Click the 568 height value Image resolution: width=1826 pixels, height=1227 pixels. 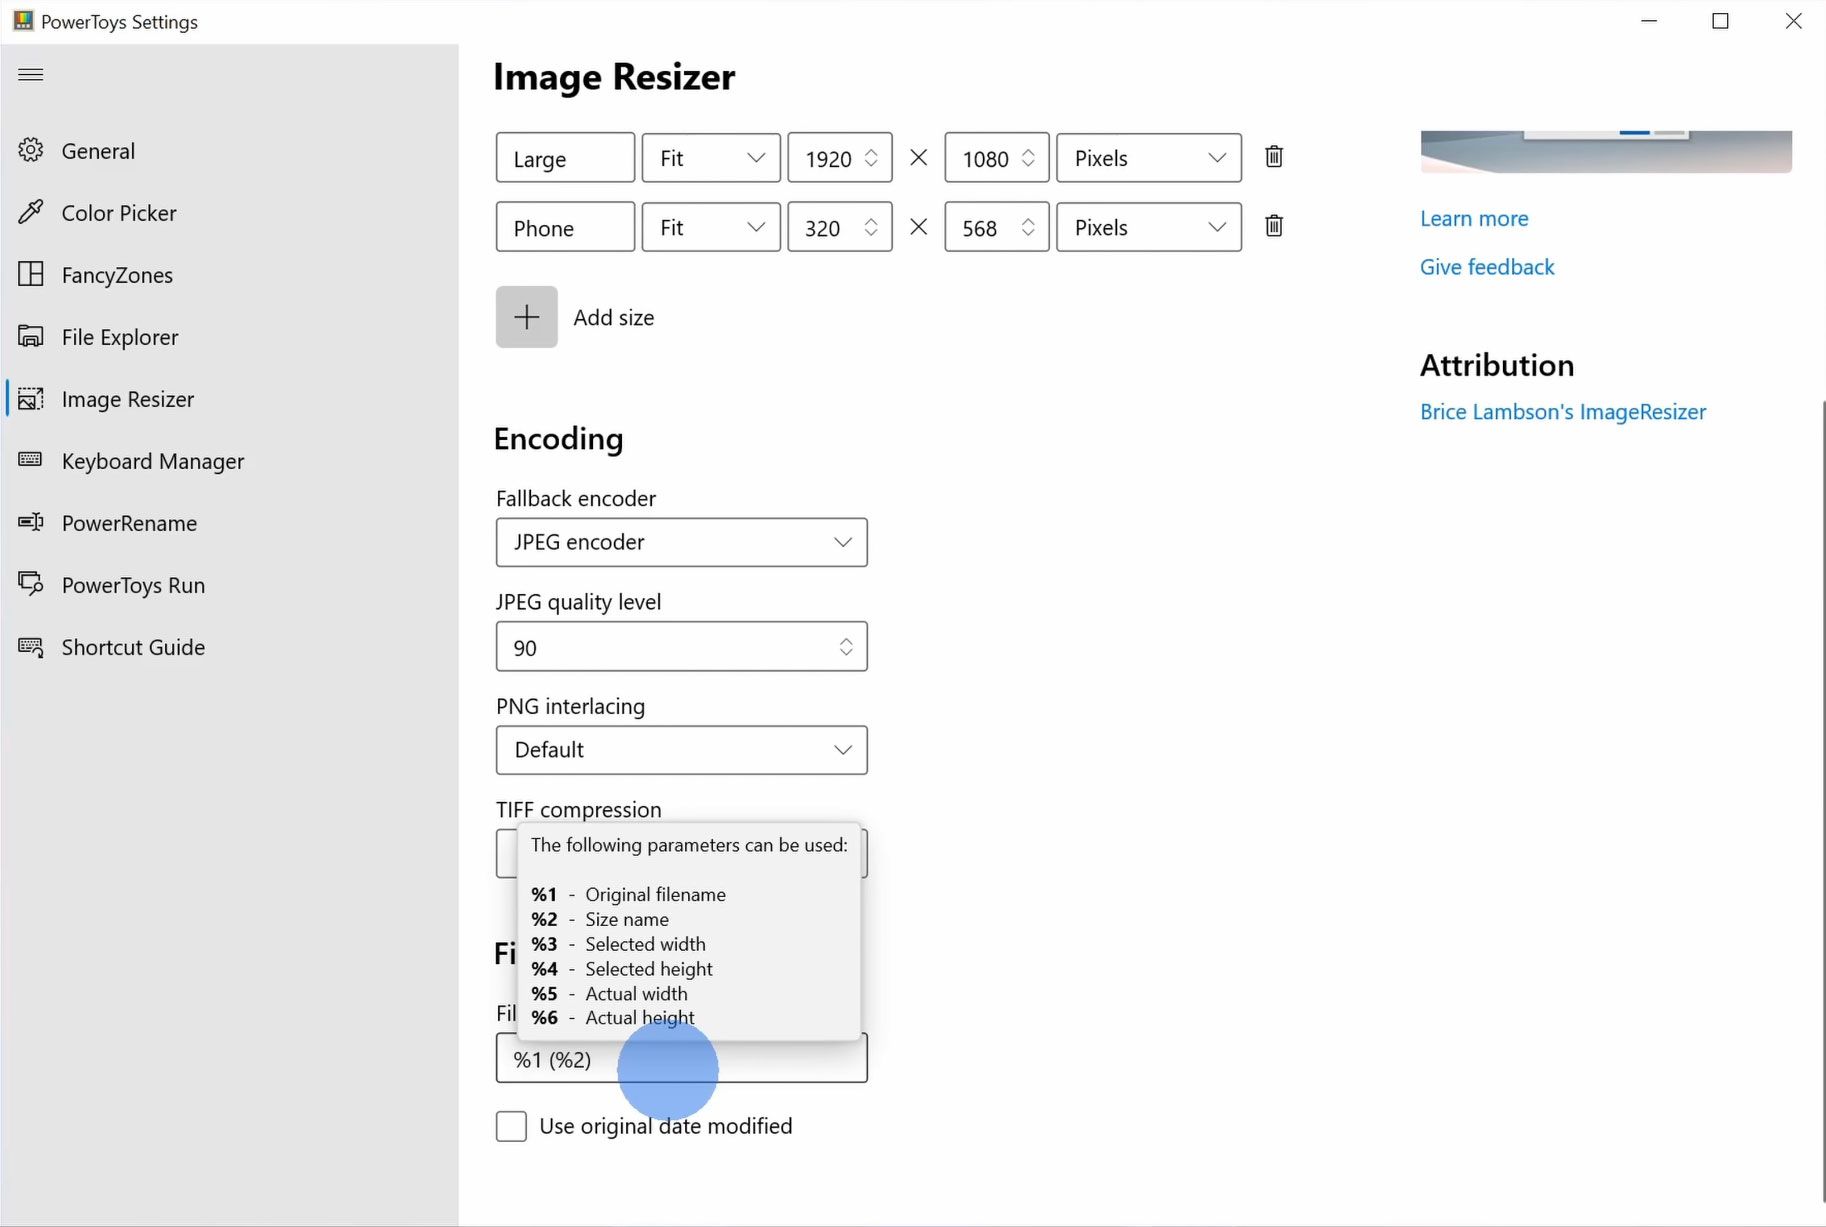(980, 228)
